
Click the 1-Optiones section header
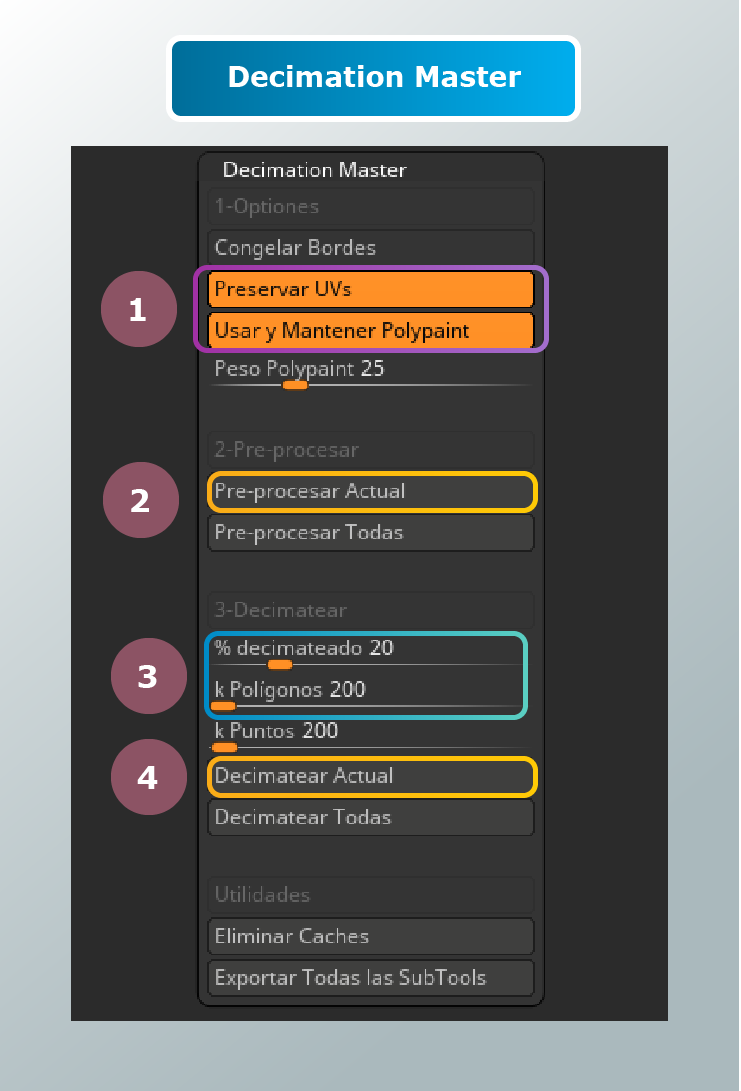pyautogui.click(x=370, y=206)
